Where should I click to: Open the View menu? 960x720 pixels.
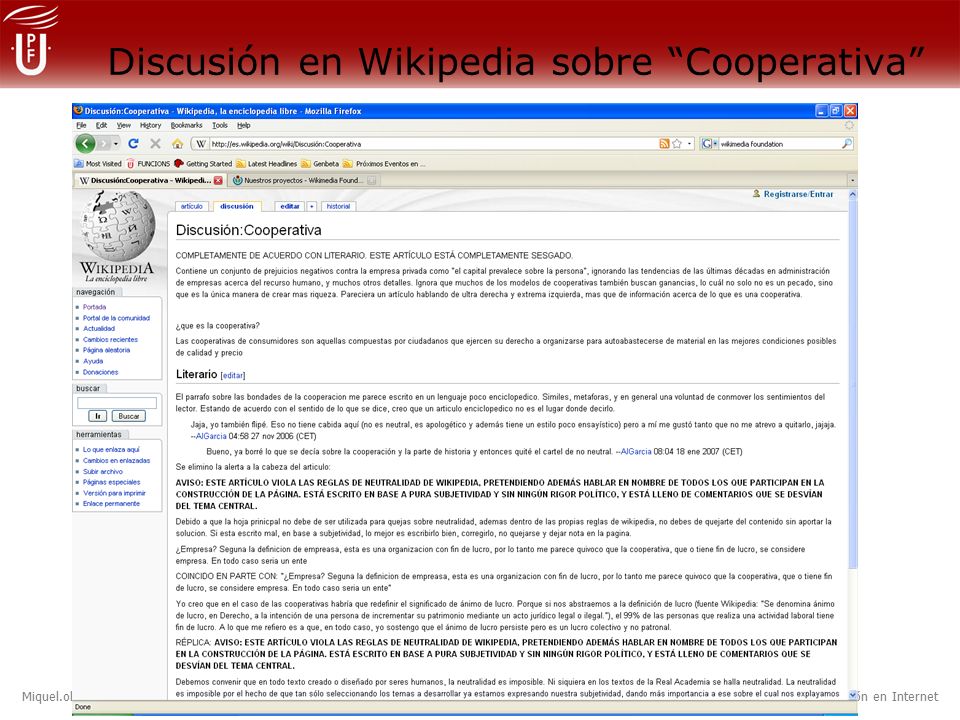(x=124, y=126)
